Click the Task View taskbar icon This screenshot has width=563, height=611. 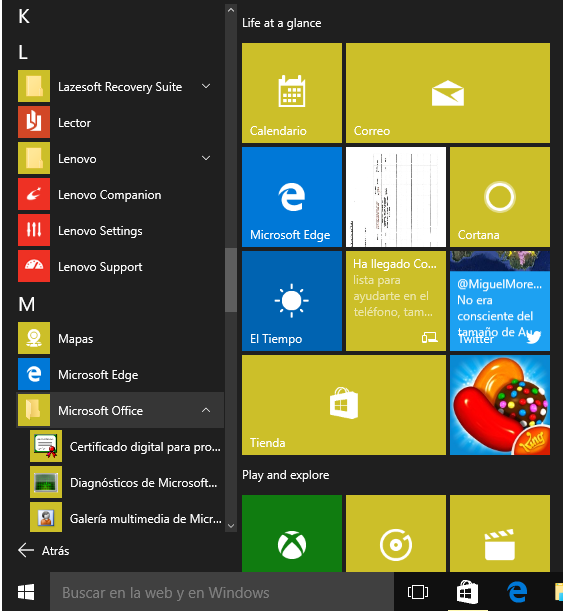coord(418,592)
